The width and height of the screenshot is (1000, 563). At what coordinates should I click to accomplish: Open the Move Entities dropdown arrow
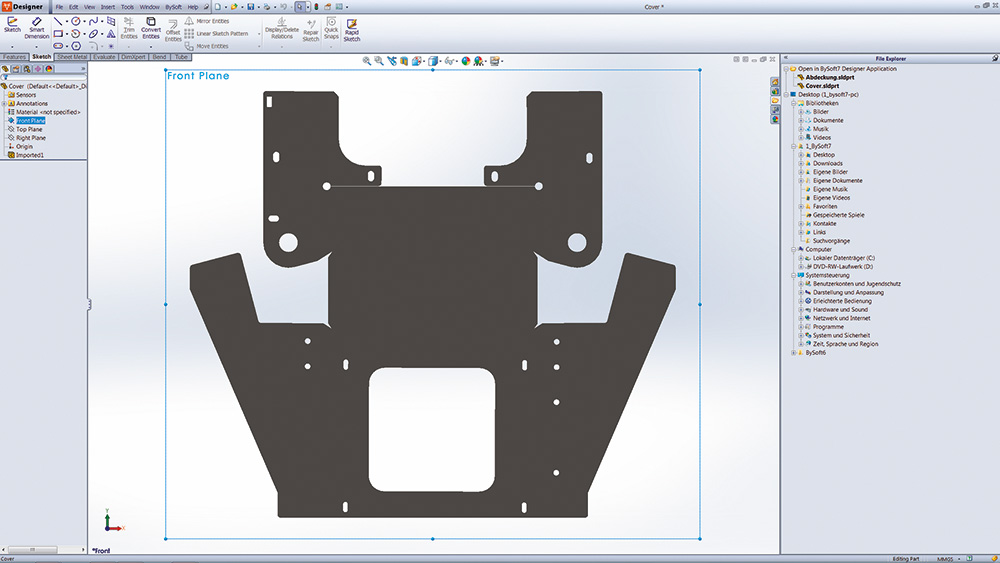pyautogui.click(x=259, y=46)
